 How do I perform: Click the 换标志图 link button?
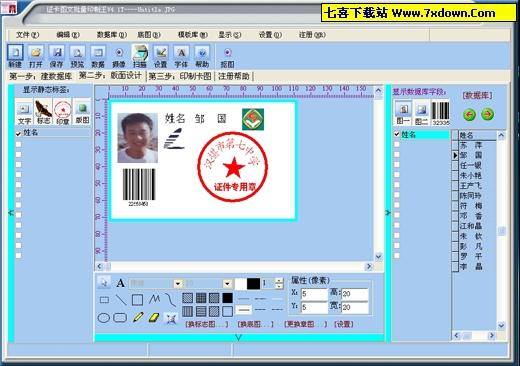[x=207, y=324]
